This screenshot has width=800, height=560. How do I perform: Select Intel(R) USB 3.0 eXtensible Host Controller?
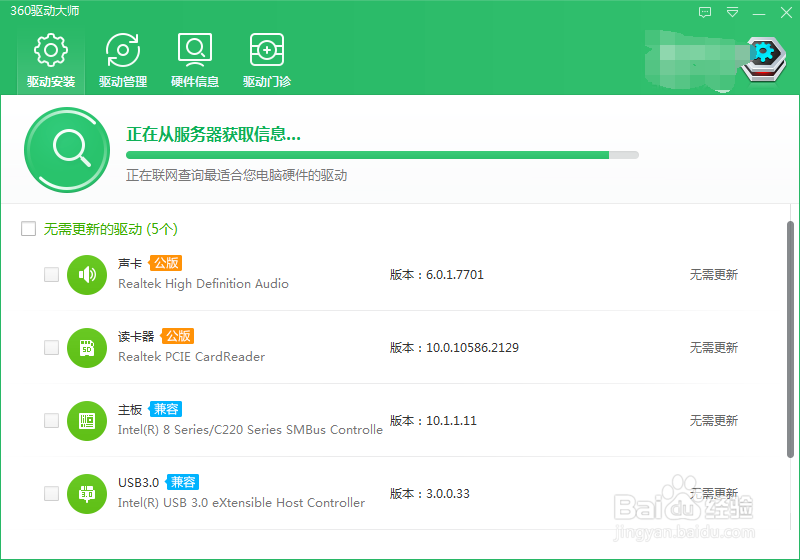(241, 503)
